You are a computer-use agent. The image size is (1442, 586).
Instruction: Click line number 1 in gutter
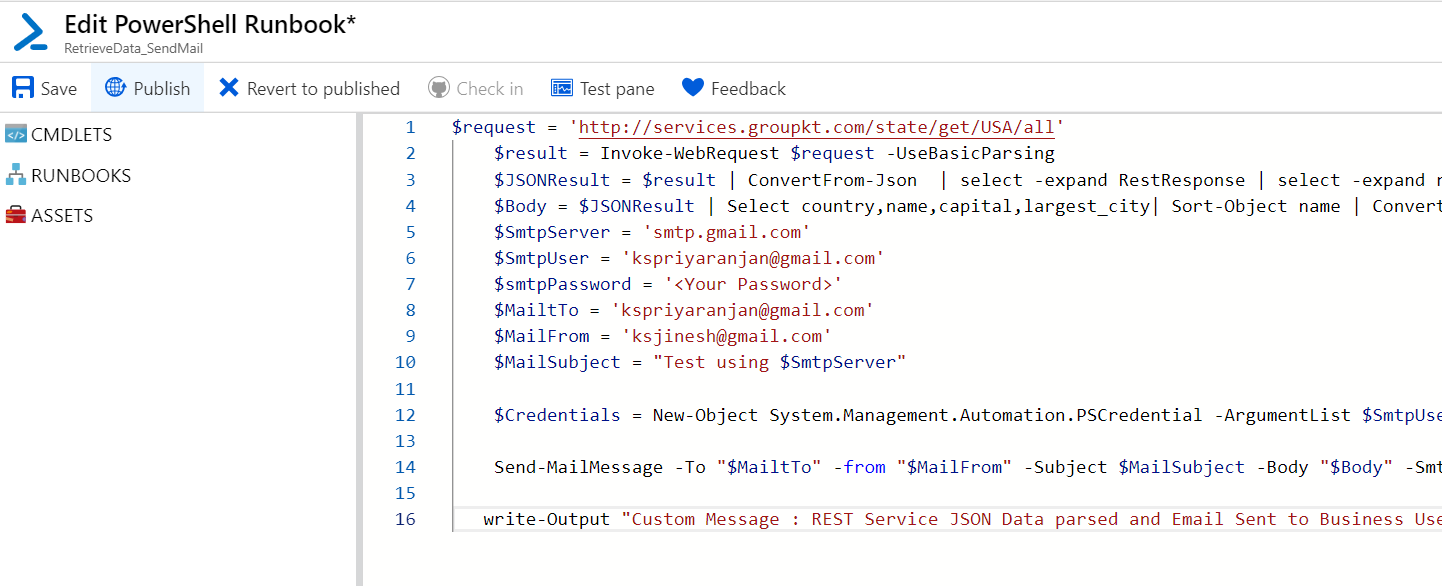click(410, 128)
